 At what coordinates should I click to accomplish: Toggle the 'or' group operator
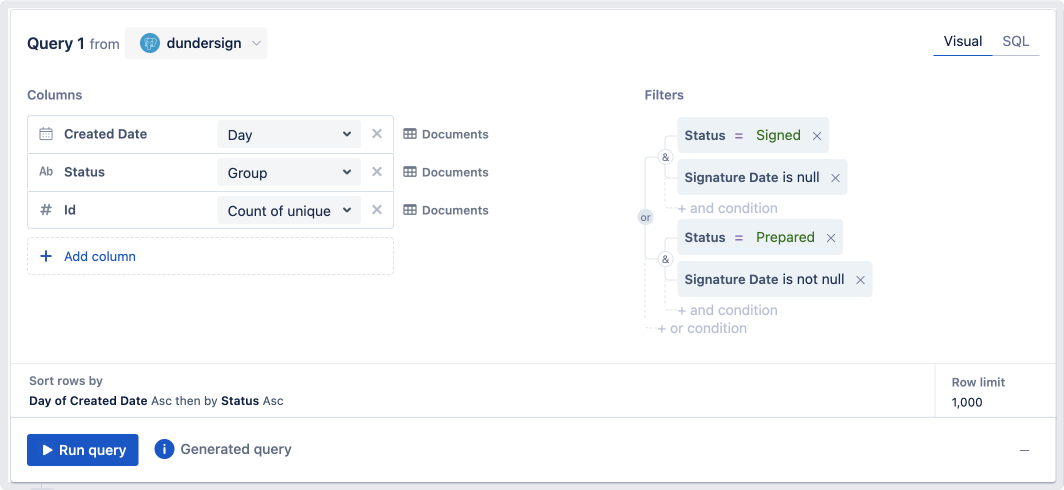(x=645, y=217)
